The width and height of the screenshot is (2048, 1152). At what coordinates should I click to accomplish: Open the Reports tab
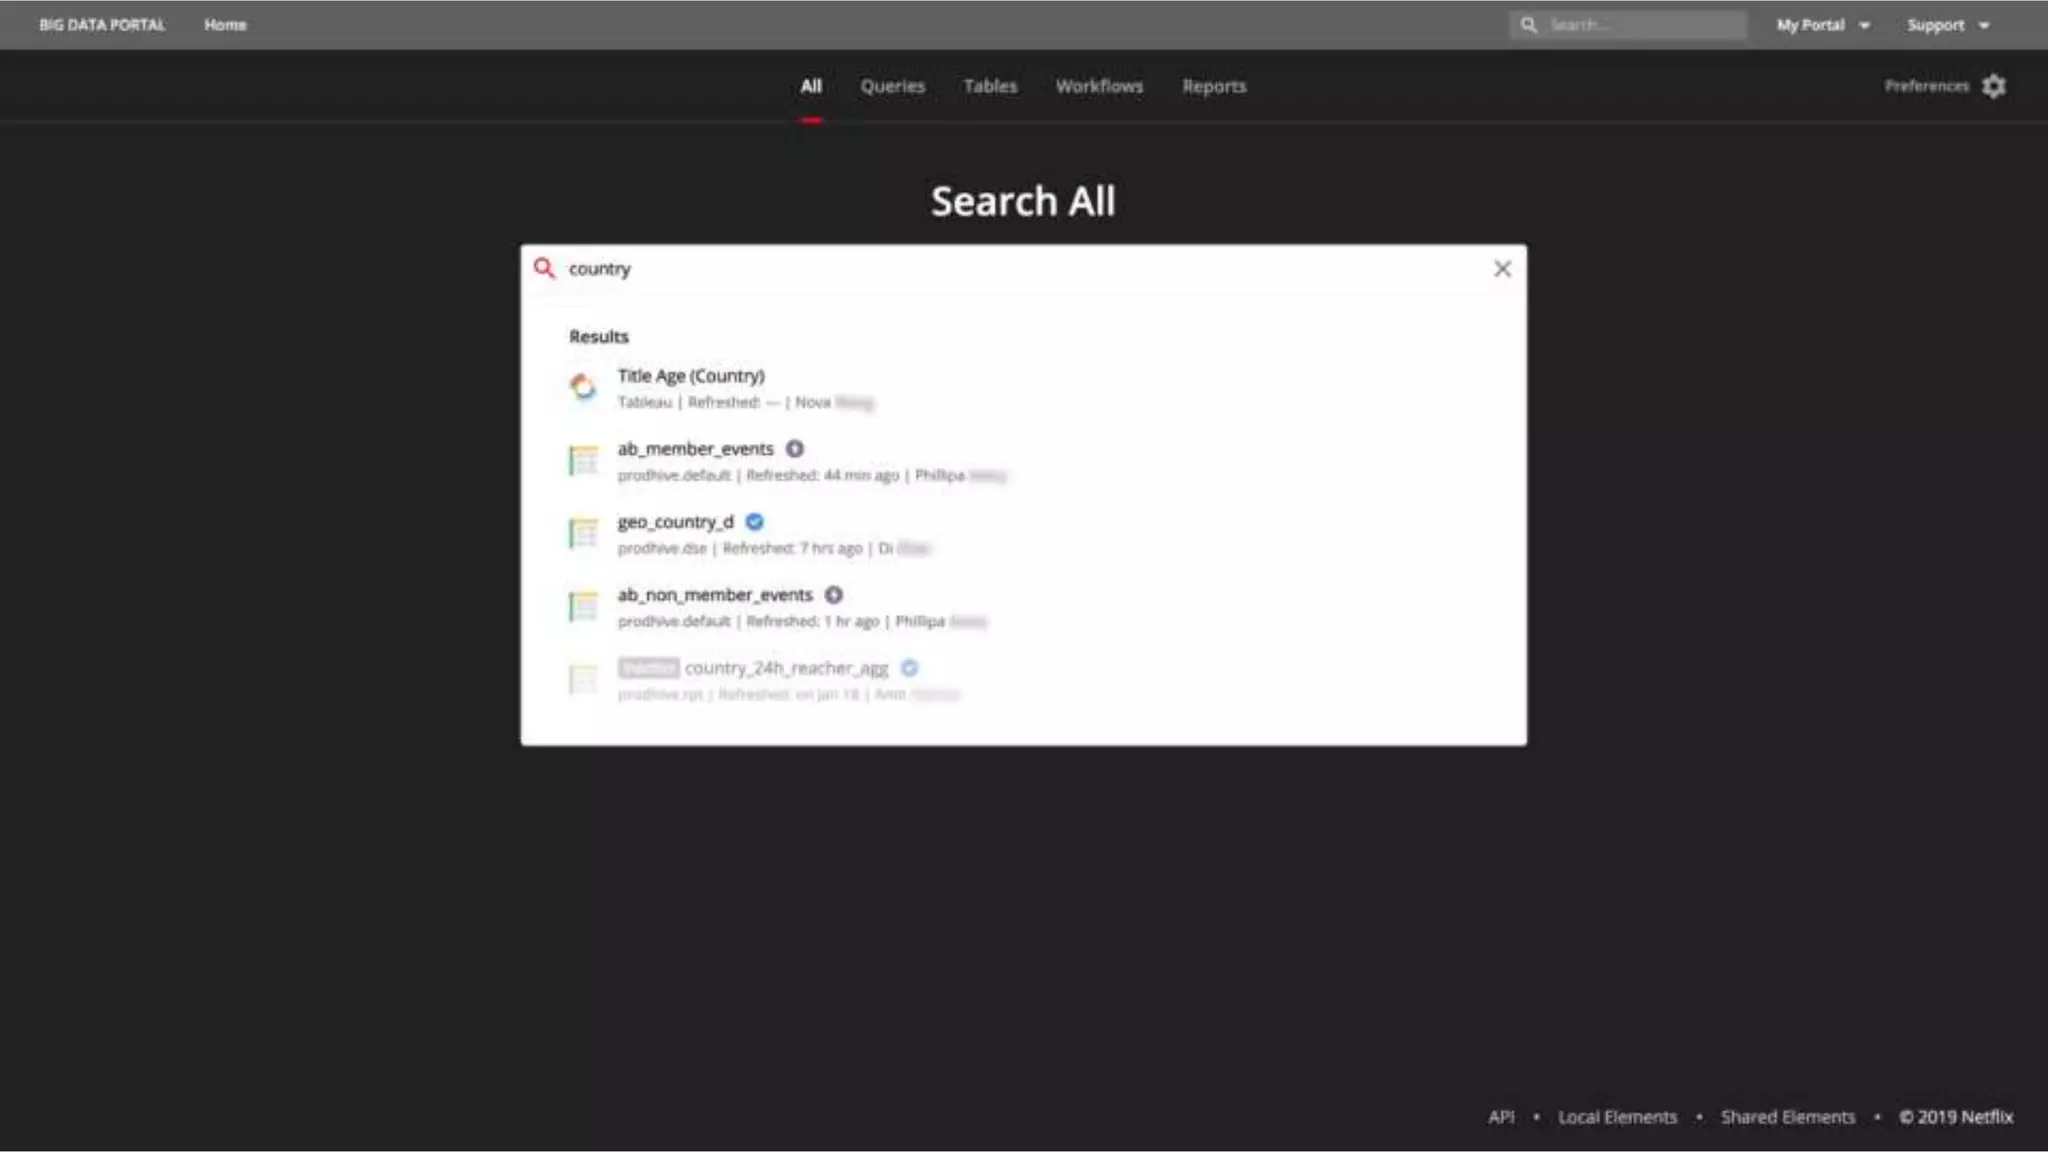[1214, 86]
